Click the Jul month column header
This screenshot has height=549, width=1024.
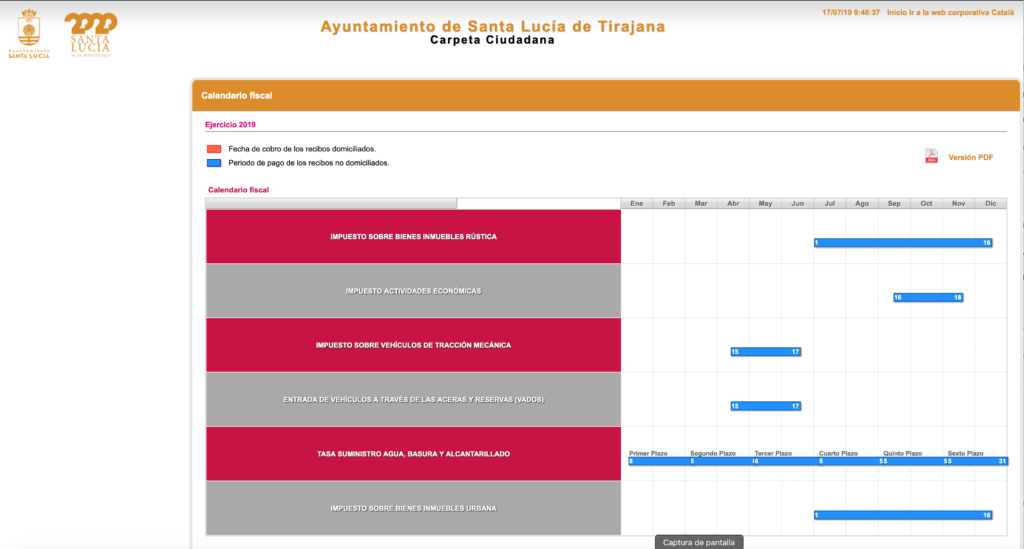830,204
